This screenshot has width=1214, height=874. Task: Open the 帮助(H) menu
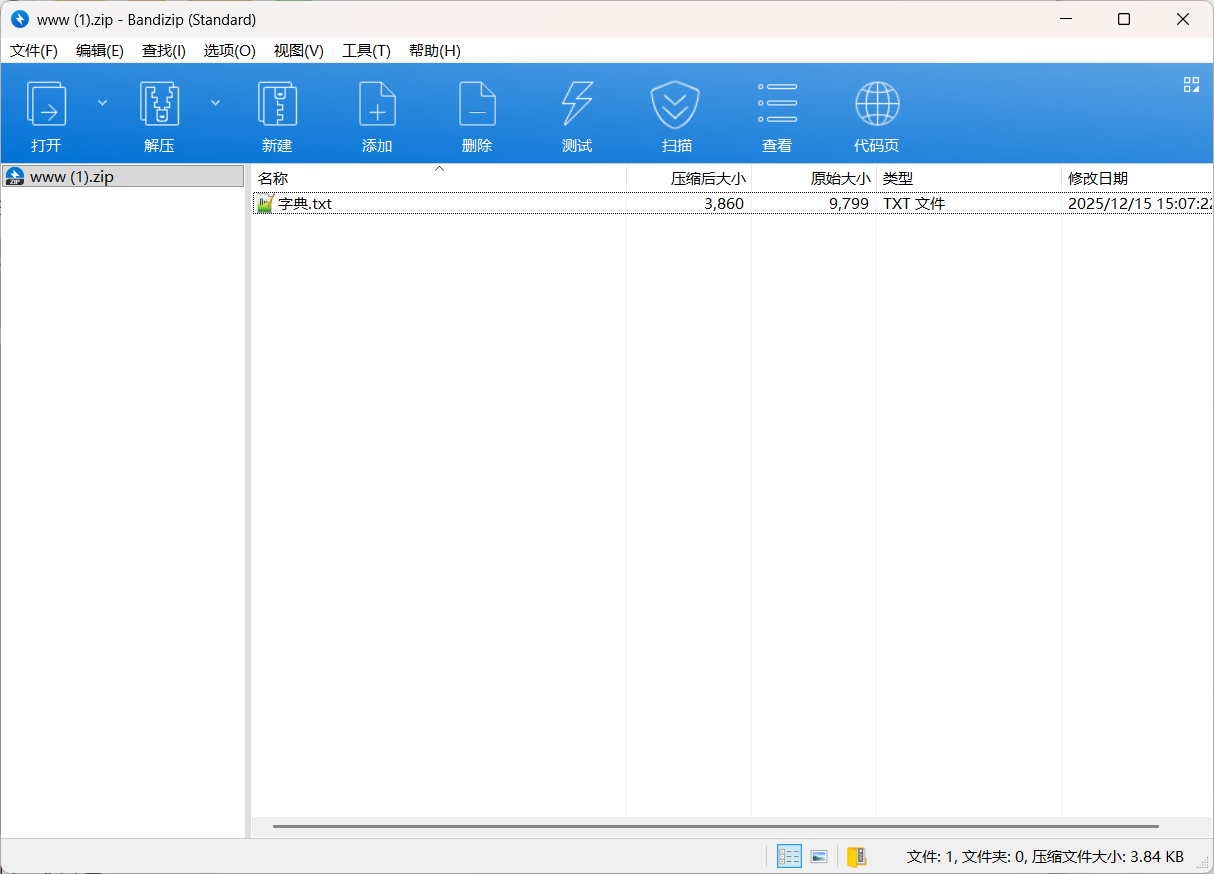(x=435, y=51)
